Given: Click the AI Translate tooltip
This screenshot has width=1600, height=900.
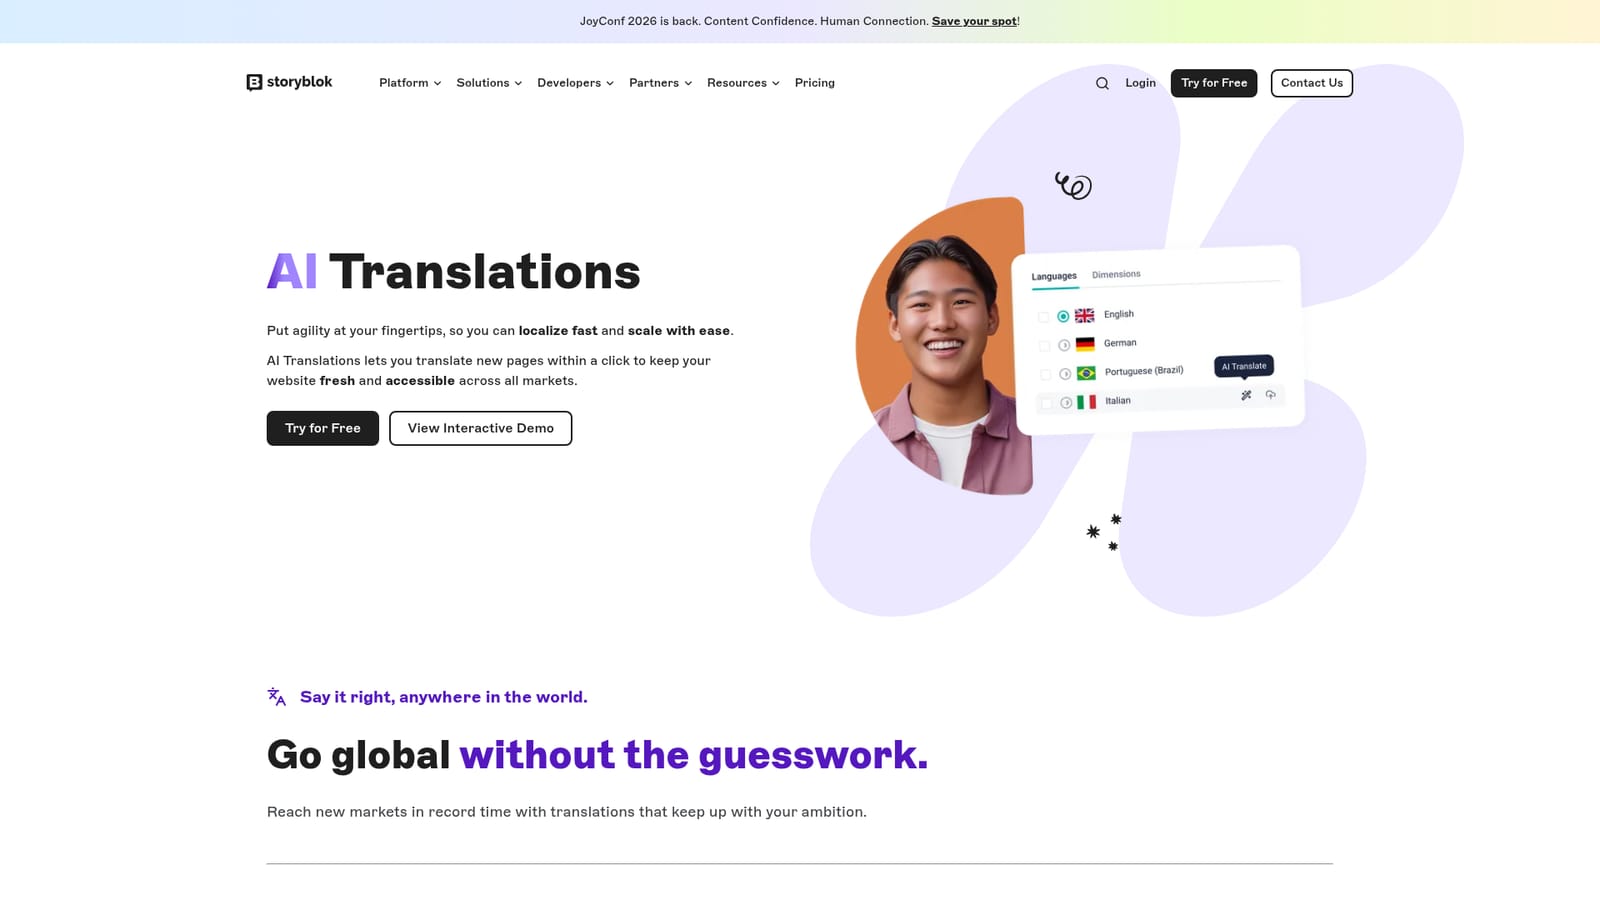Looking at the screenshot, I should coord(1244,366).
